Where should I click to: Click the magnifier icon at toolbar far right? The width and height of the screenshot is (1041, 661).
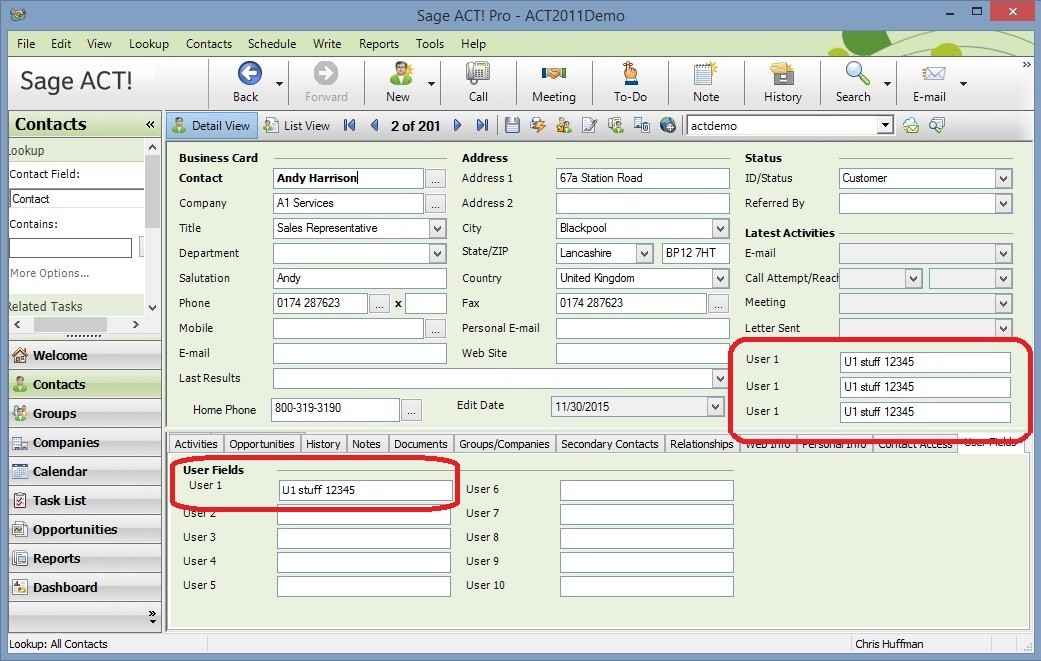tap(937, 125)
